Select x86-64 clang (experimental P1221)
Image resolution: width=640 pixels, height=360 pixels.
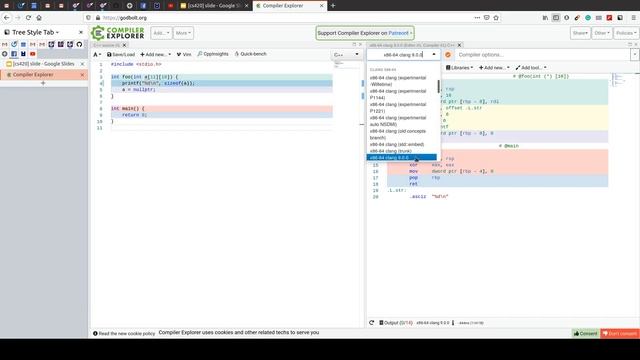coord(402,108)
